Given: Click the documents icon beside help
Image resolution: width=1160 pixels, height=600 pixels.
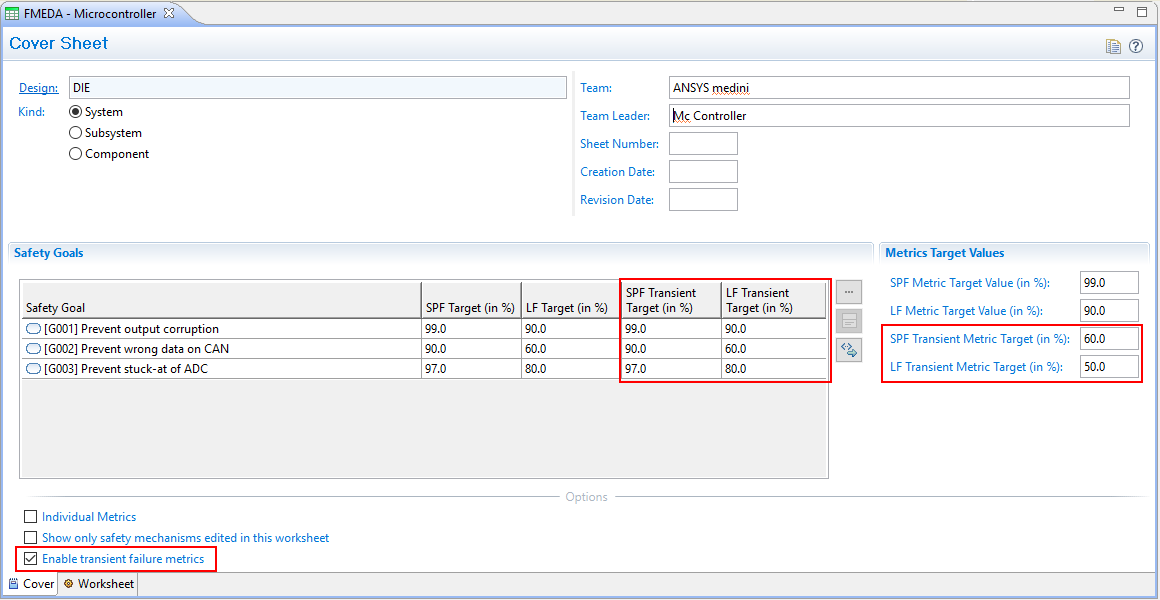Looking at the screenshot, I should point(1113,46).
